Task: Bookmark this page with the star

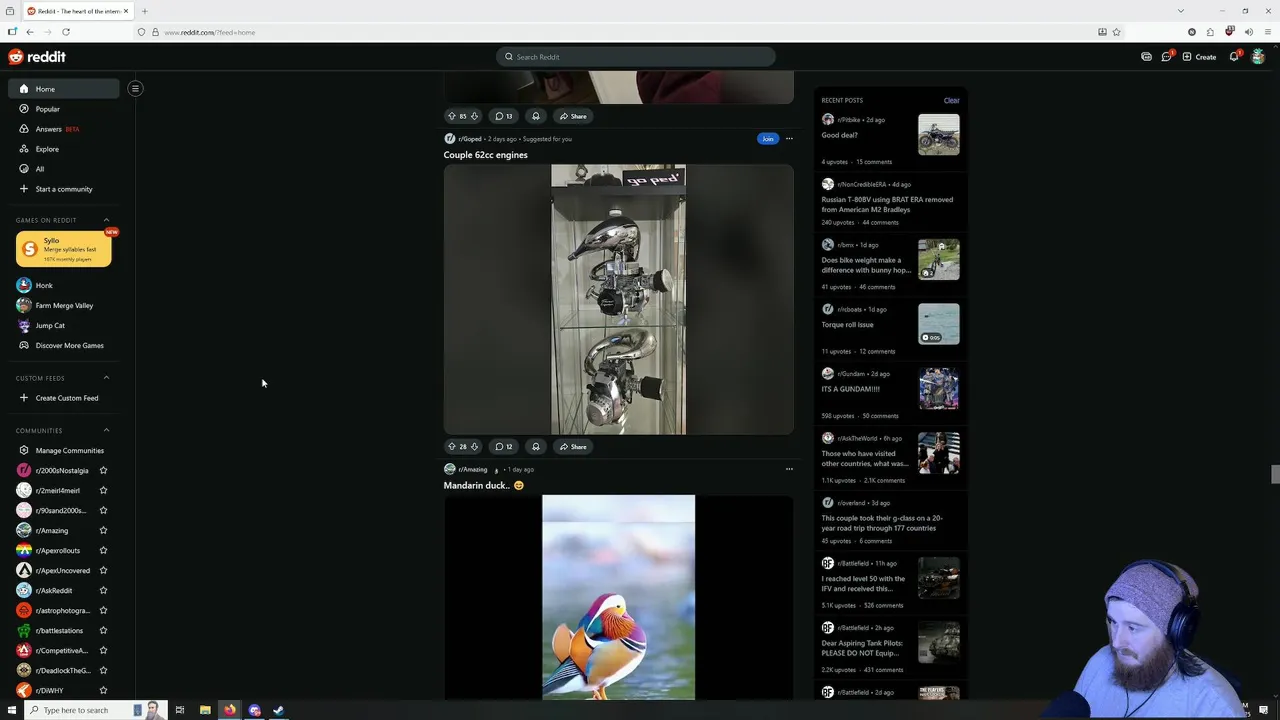Action: click(x=1116, y=32)
